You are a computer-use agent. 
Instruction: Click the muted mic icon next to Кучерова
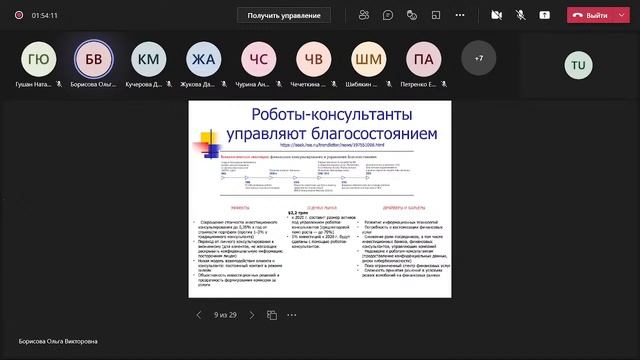(x=169, y=84)
